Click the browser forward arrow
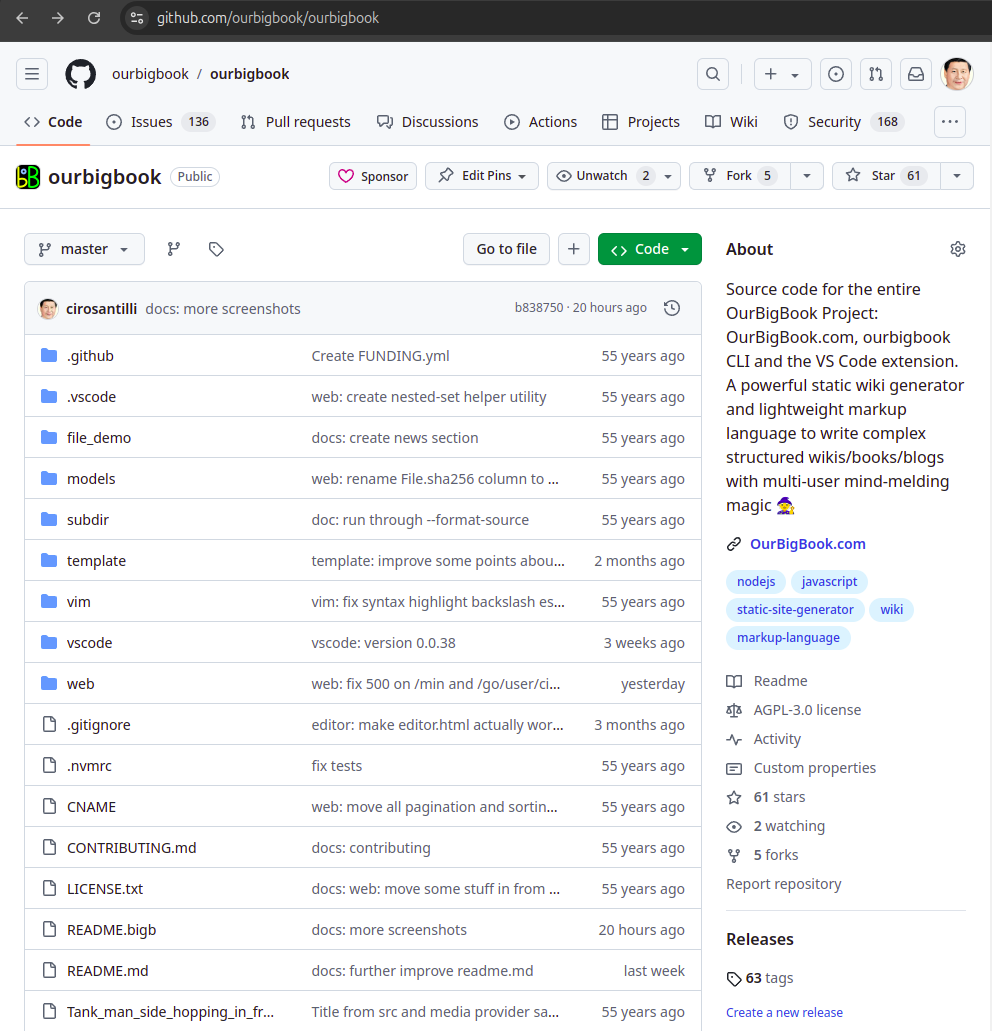Viewport: 992px width, 1031px height. click(58, 18)
